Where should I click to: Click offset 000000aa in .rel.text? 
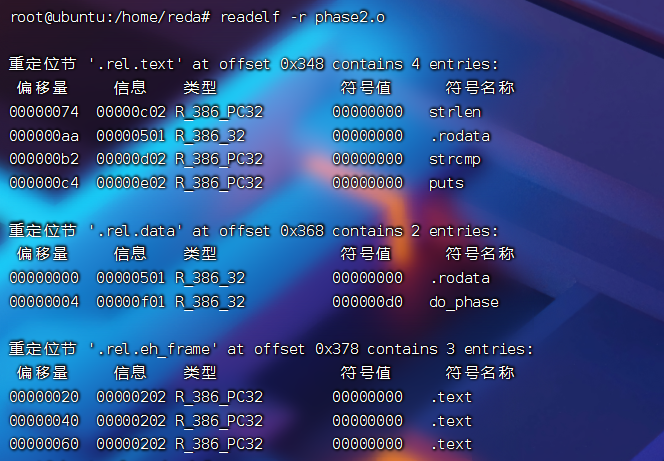44,136
